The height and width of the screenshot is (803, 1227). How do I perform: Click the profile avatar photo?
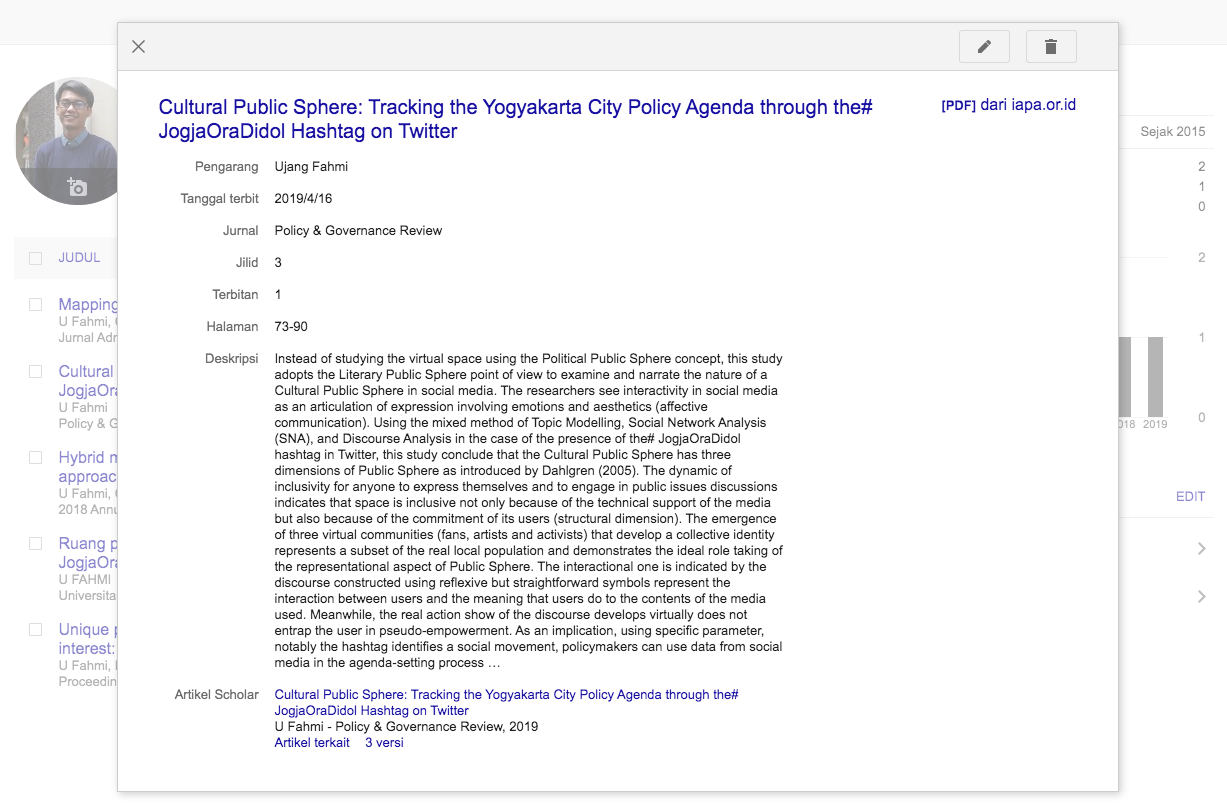67,141
